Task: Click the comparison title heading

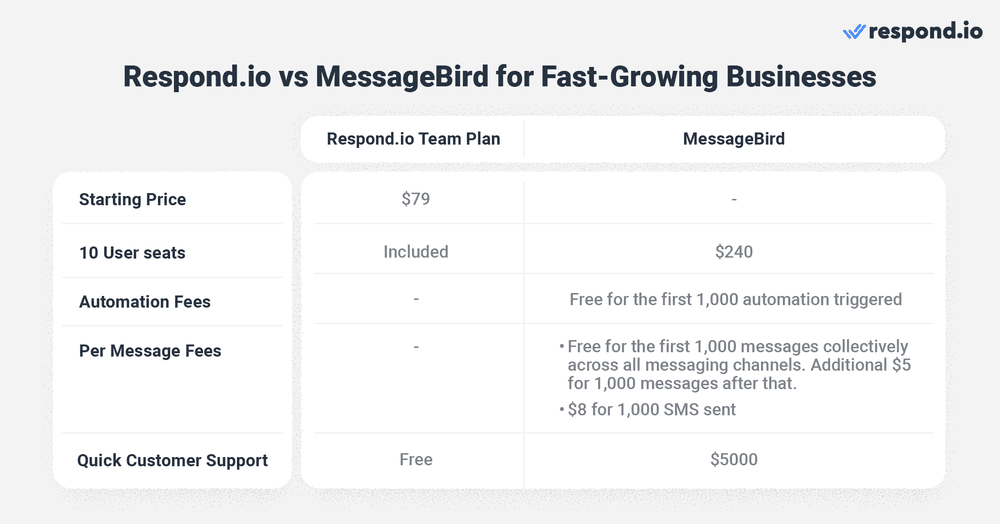Action: pos(500,77)
